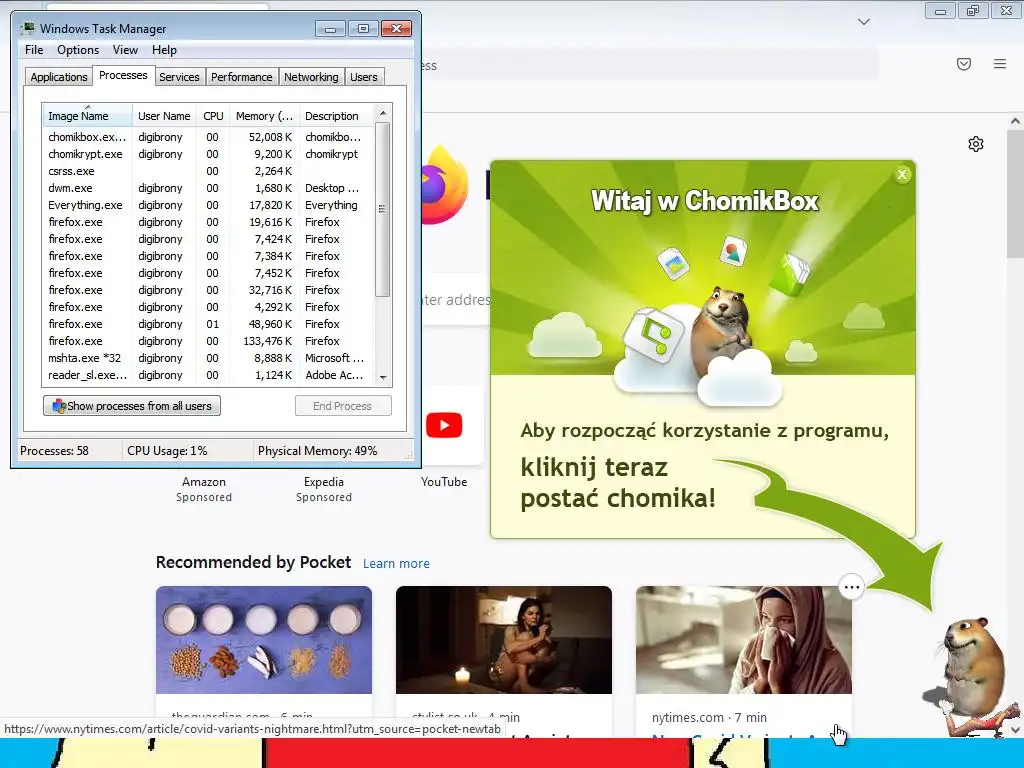Image resolution: width=1024 pixels, height=768 pixels.
Task: Switch to the Services tab
Action: (179, 77)
